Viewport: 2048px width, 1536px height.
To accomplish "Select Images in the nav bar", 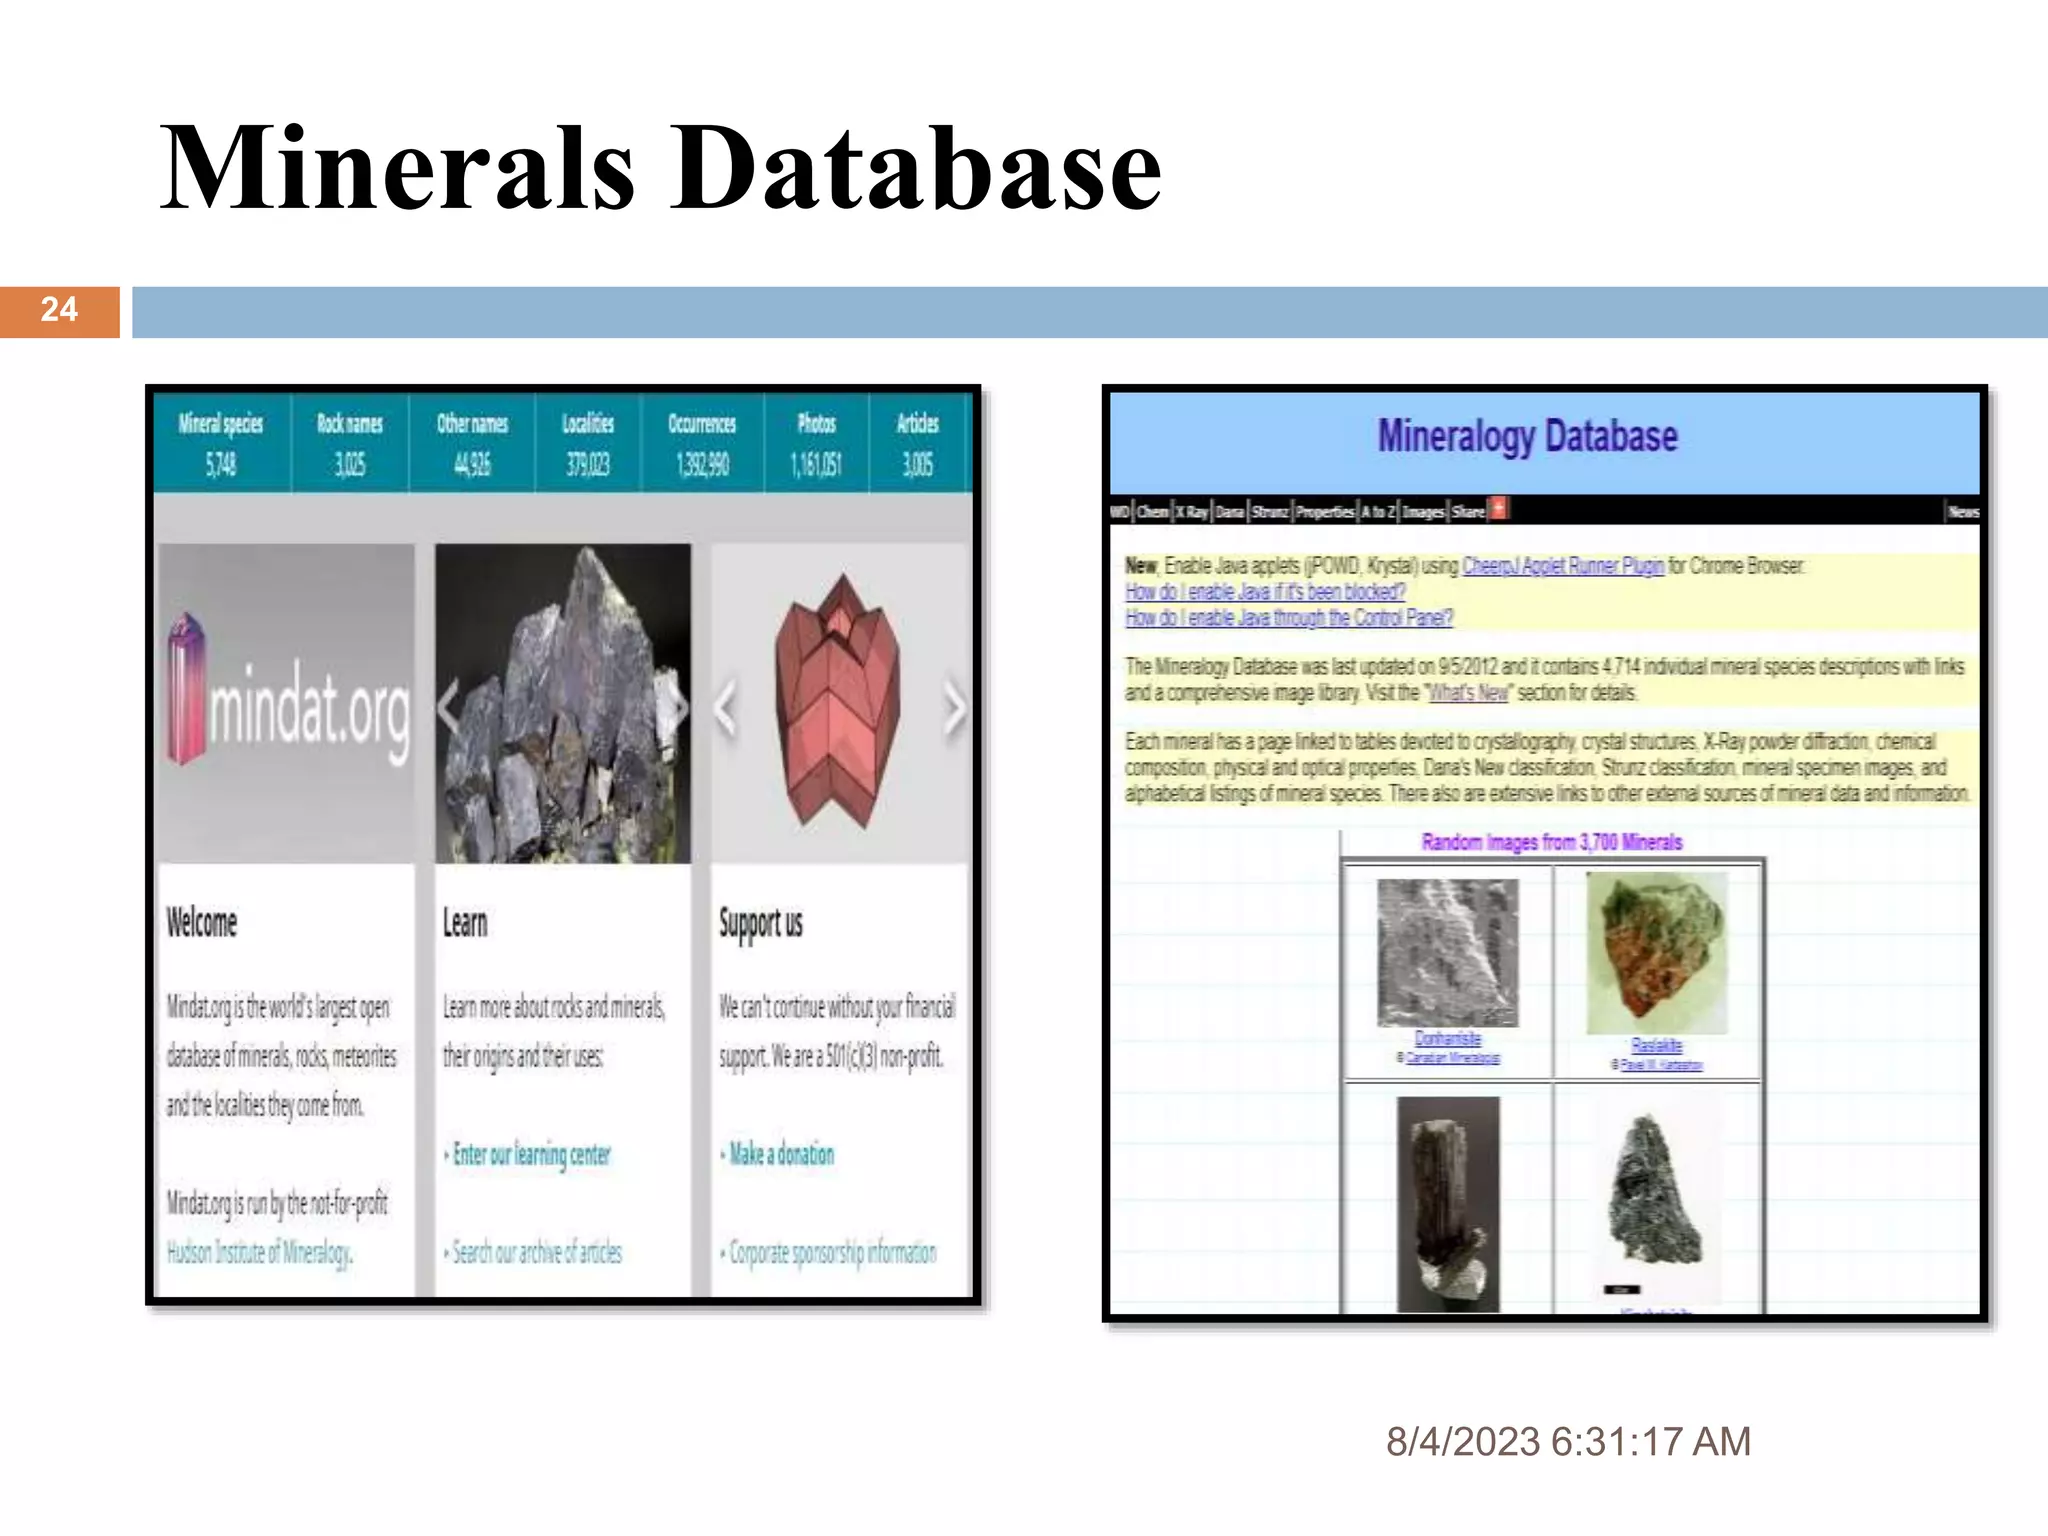I will click(x=1423, y=511).
